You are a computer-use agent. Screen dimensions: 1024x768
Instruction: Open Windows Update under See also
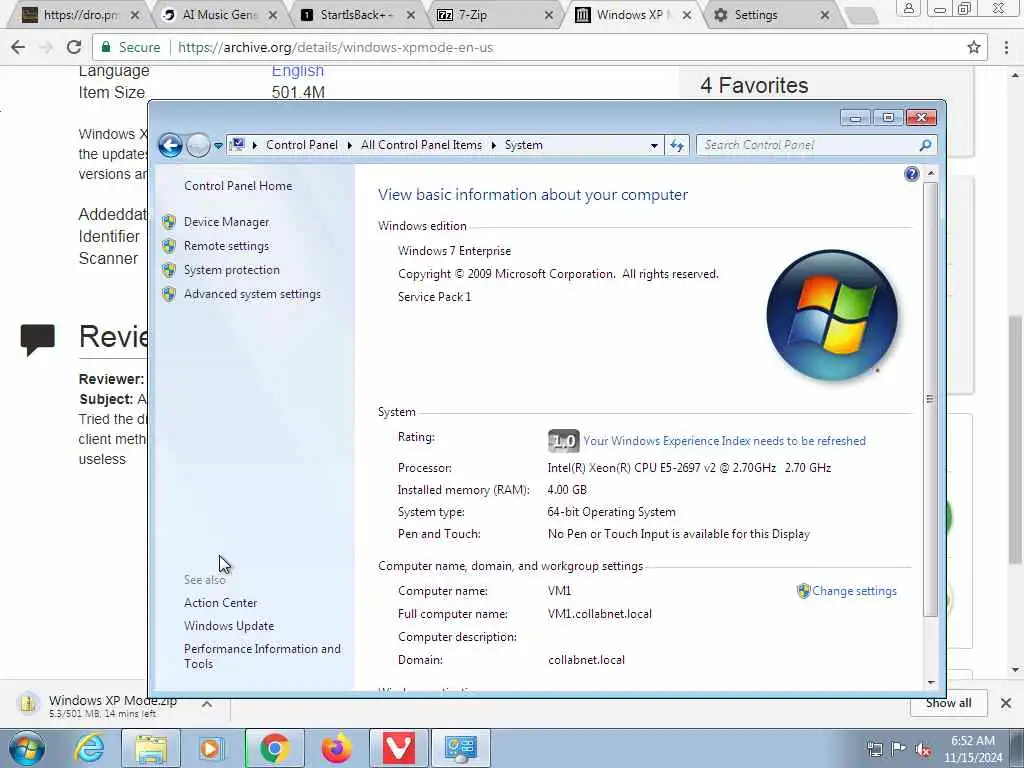(x=229, y=626)
